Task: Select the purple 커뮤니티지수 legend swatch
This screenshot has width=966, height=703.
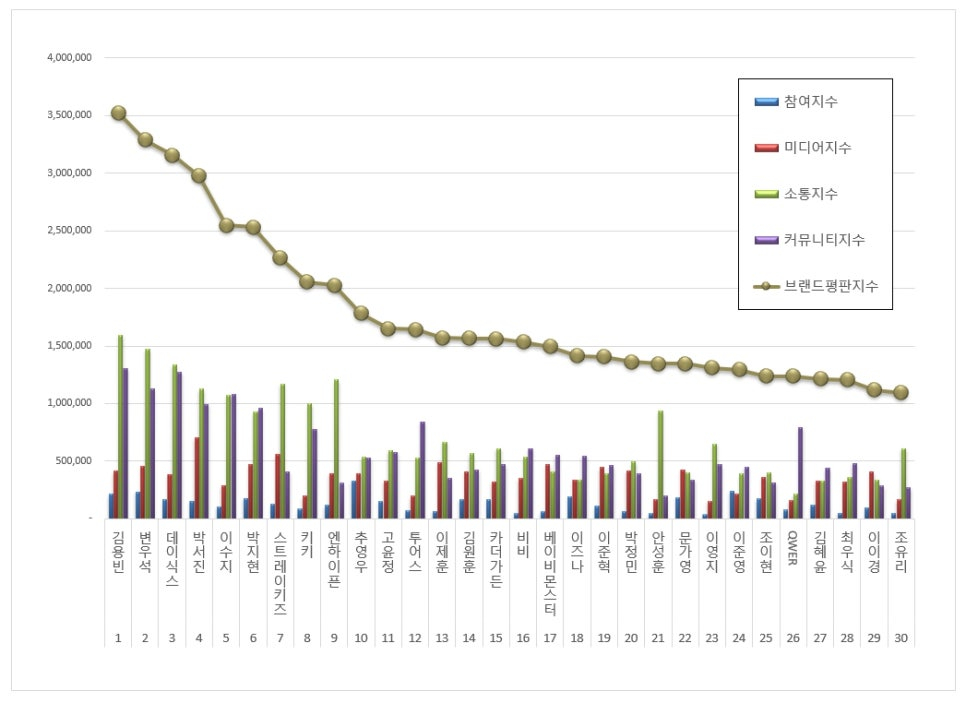Action: tap(767, 240)
